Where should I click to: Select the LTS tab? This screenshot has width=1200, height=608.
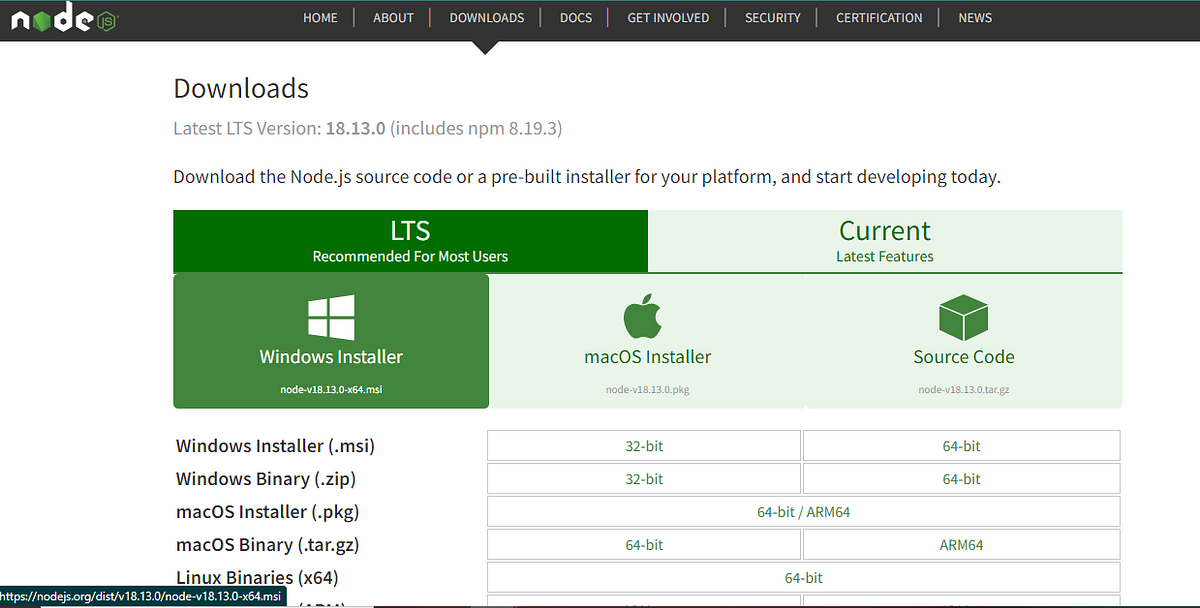(410, 240)
